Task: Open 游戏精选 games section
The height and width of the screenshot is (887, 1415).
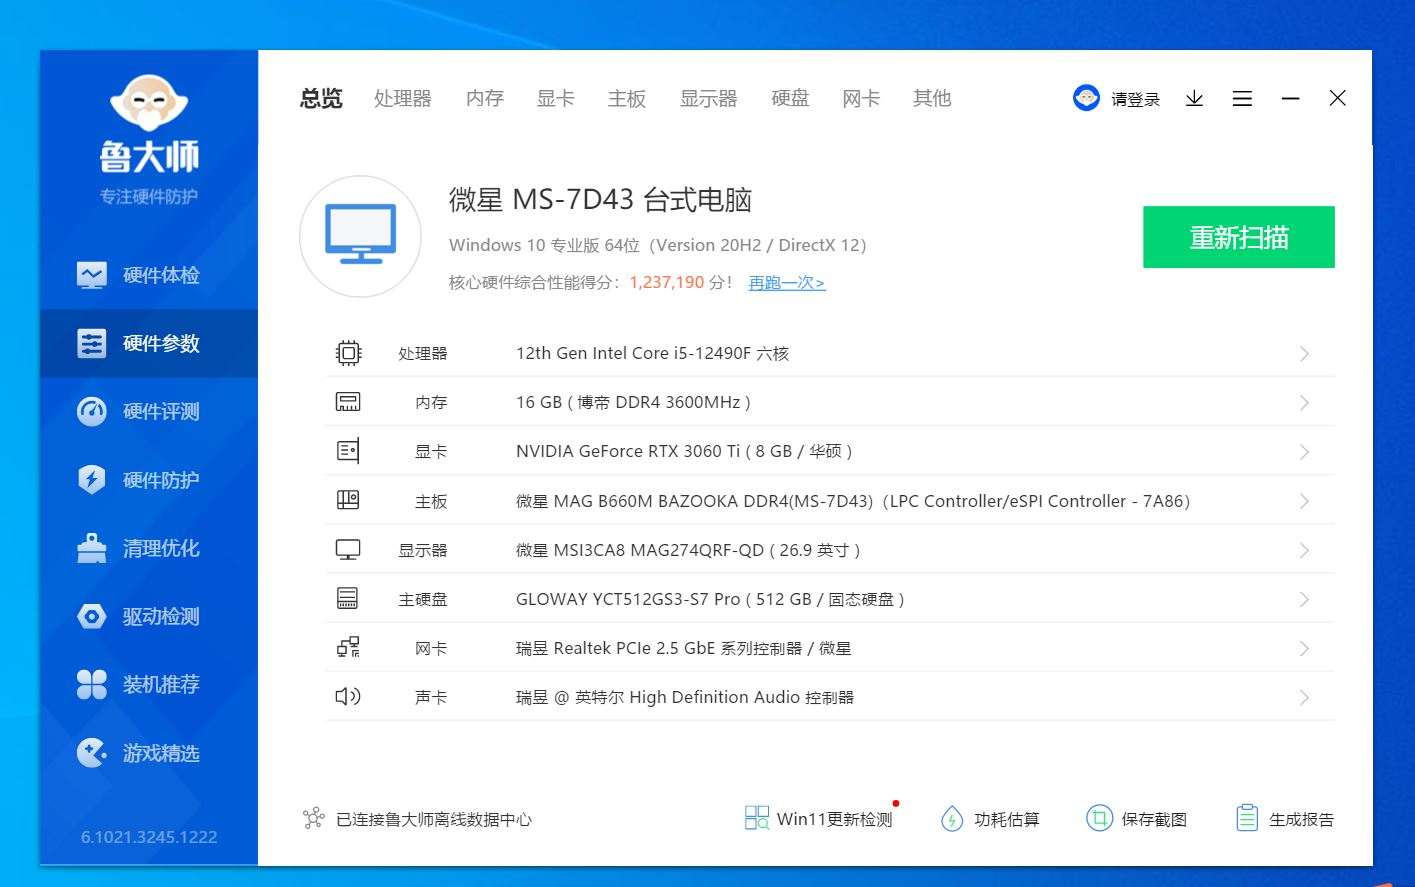Action: 149,753
